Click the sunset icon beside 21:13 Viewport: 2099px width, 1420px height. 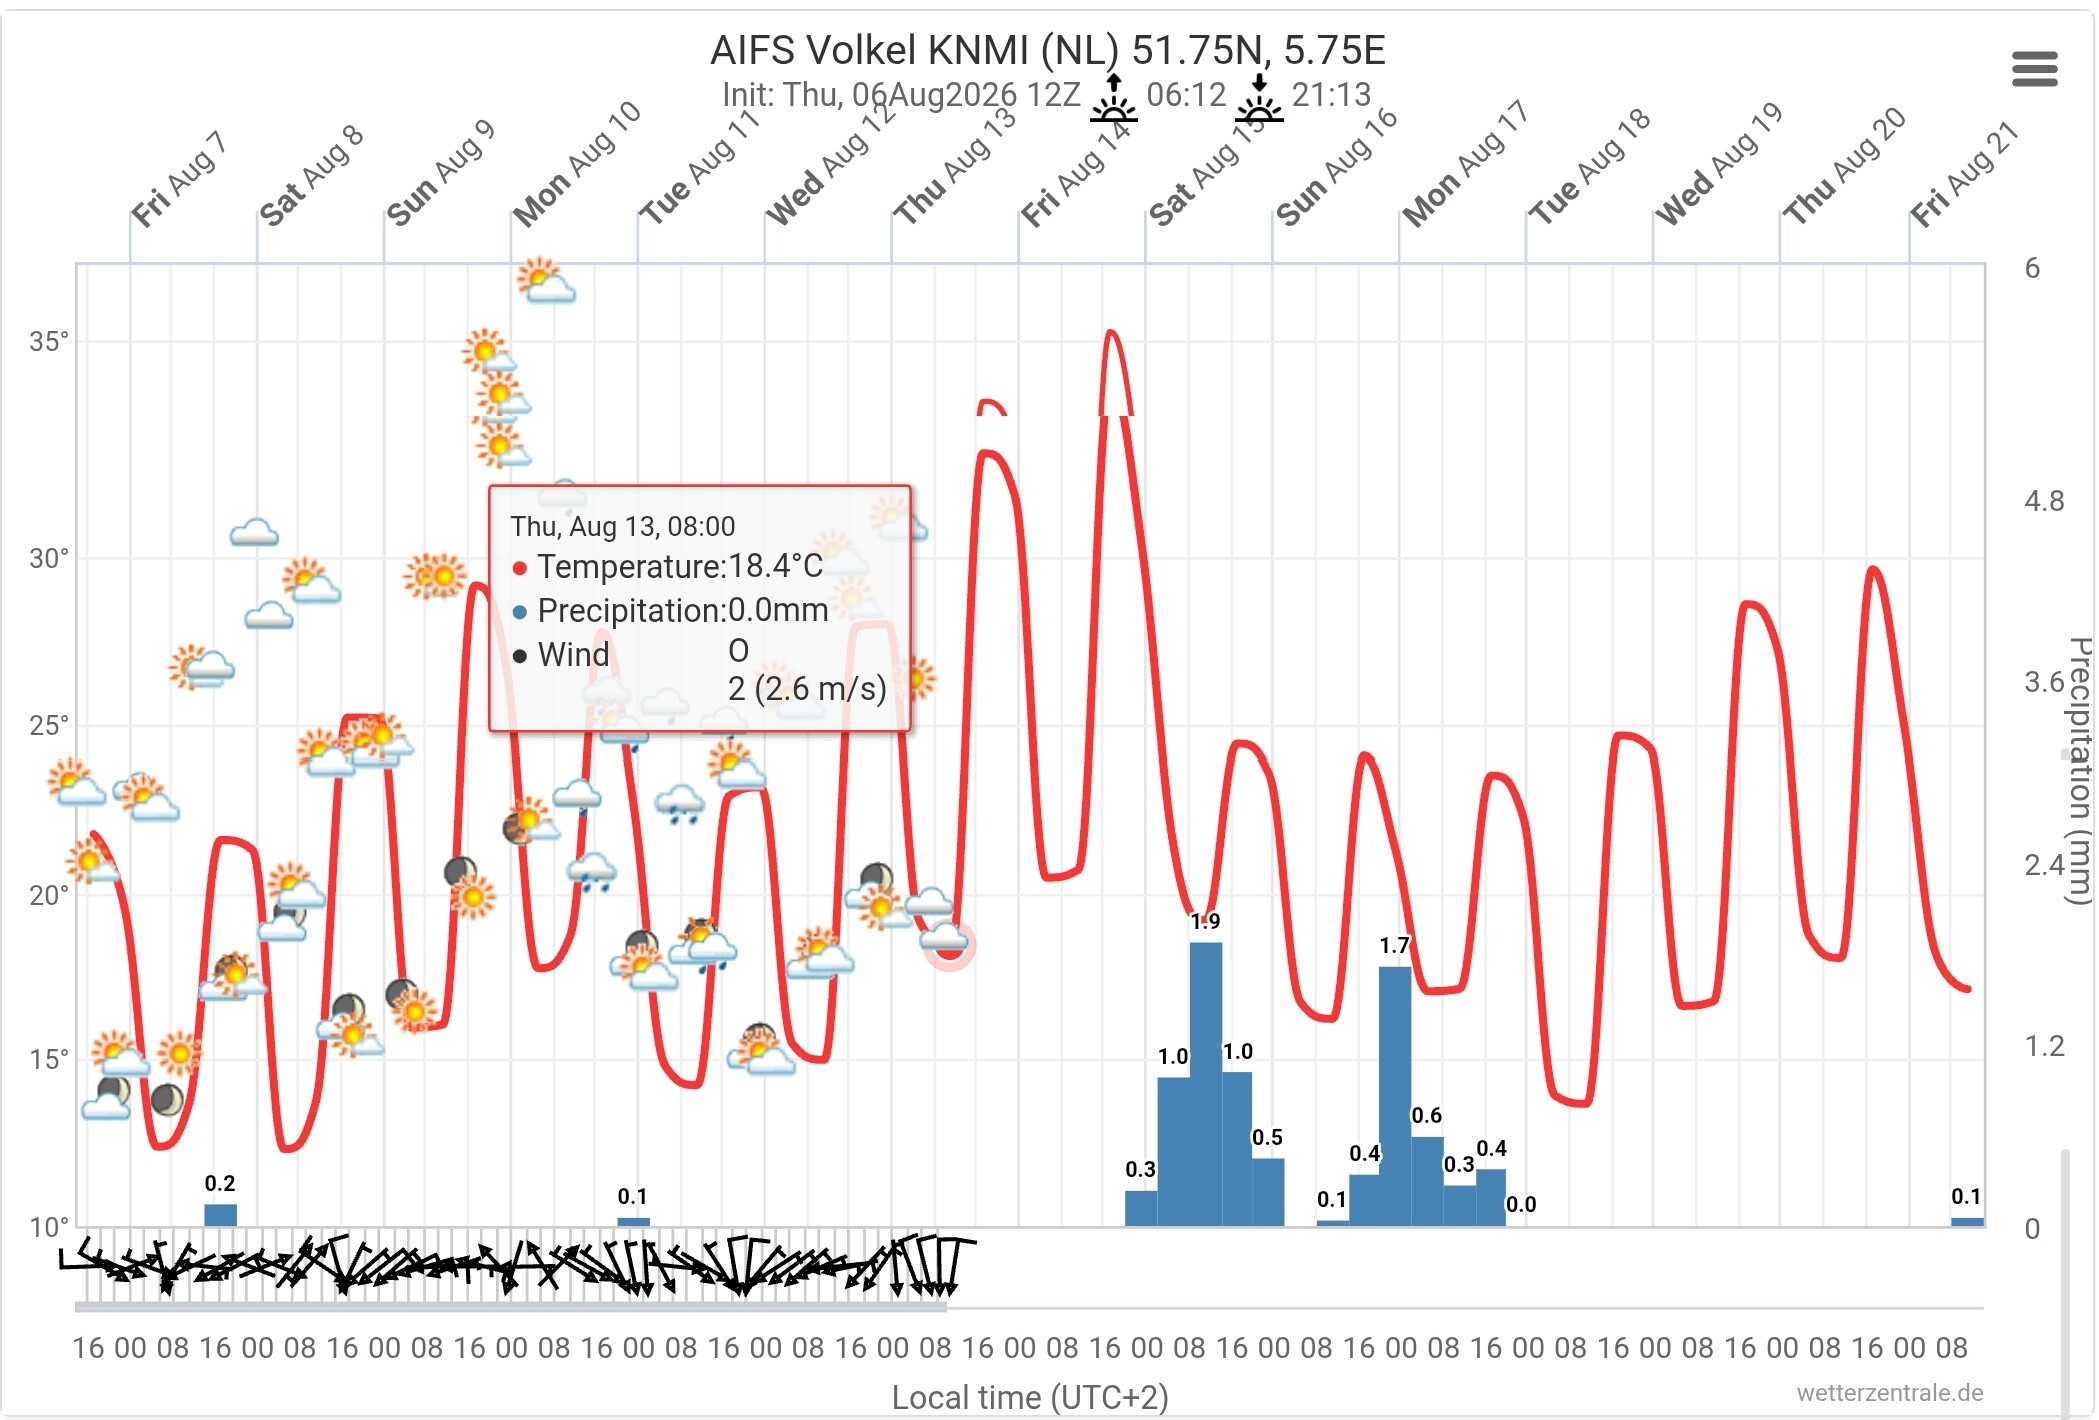coord(1259,97)
